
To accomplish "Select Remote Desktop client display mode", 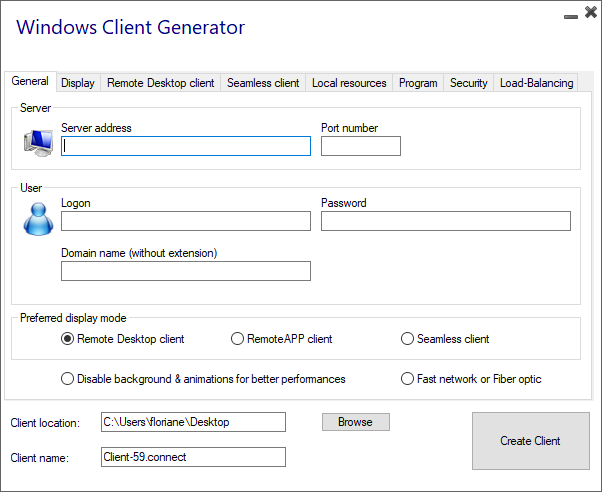I will pos(68,339).
